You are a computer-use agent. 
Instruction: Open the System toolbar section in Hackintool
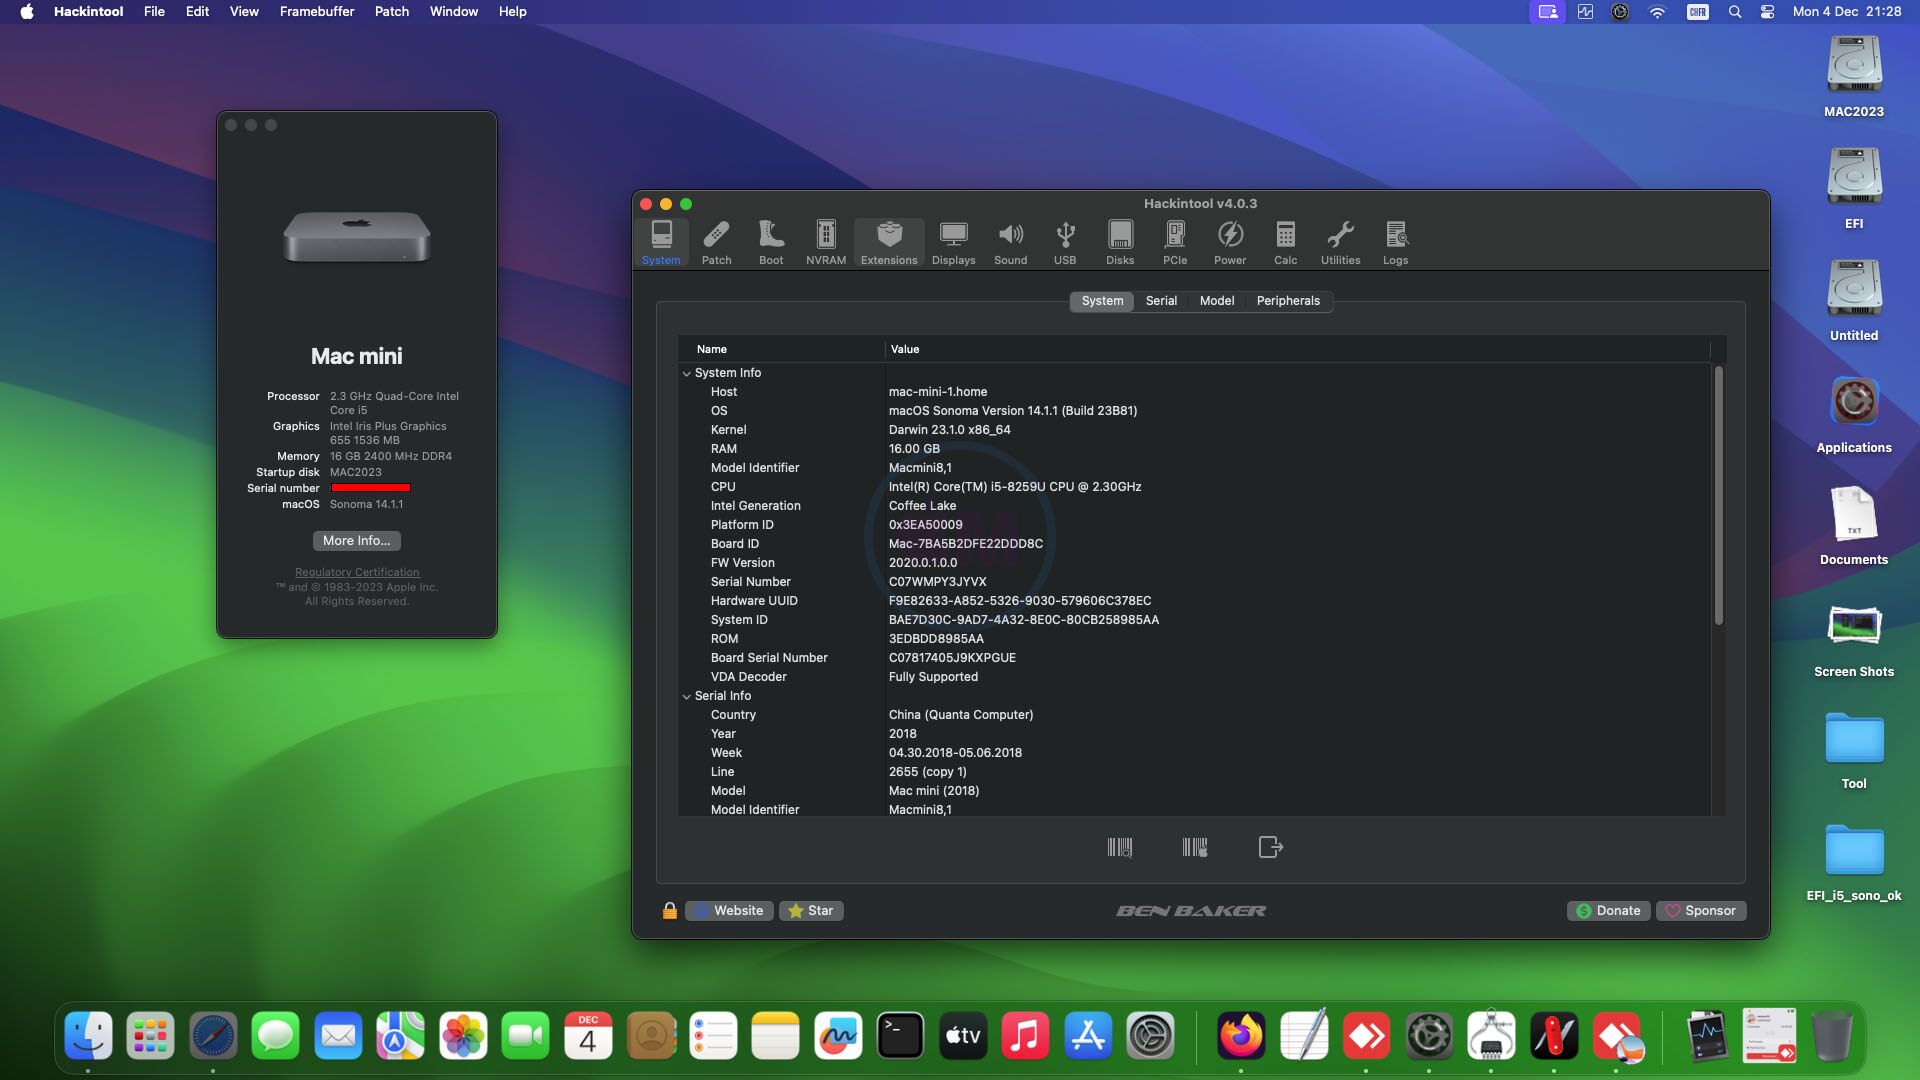[x=661, y=243]
